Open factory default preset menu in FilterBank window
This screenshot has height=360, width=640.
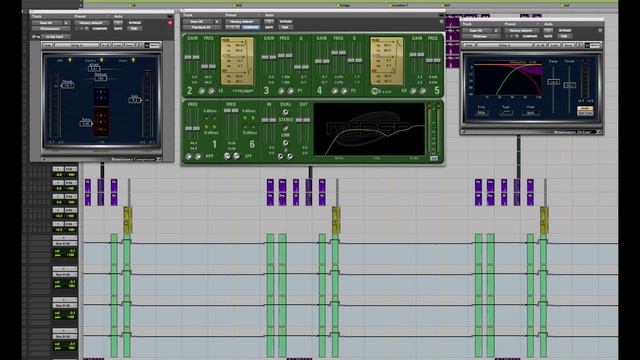click(x=242, y=21)
